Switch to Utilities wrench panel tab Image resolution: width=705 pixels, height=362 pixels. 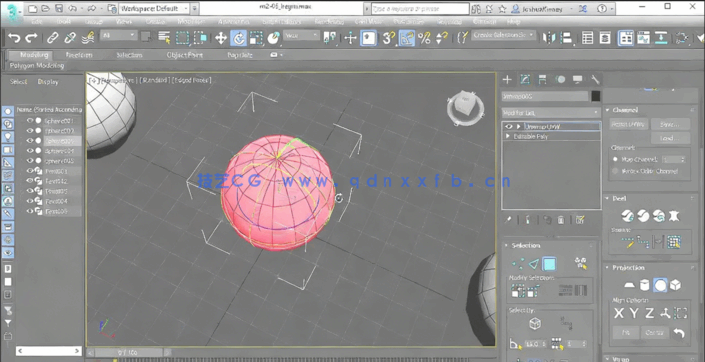(595, 80)
